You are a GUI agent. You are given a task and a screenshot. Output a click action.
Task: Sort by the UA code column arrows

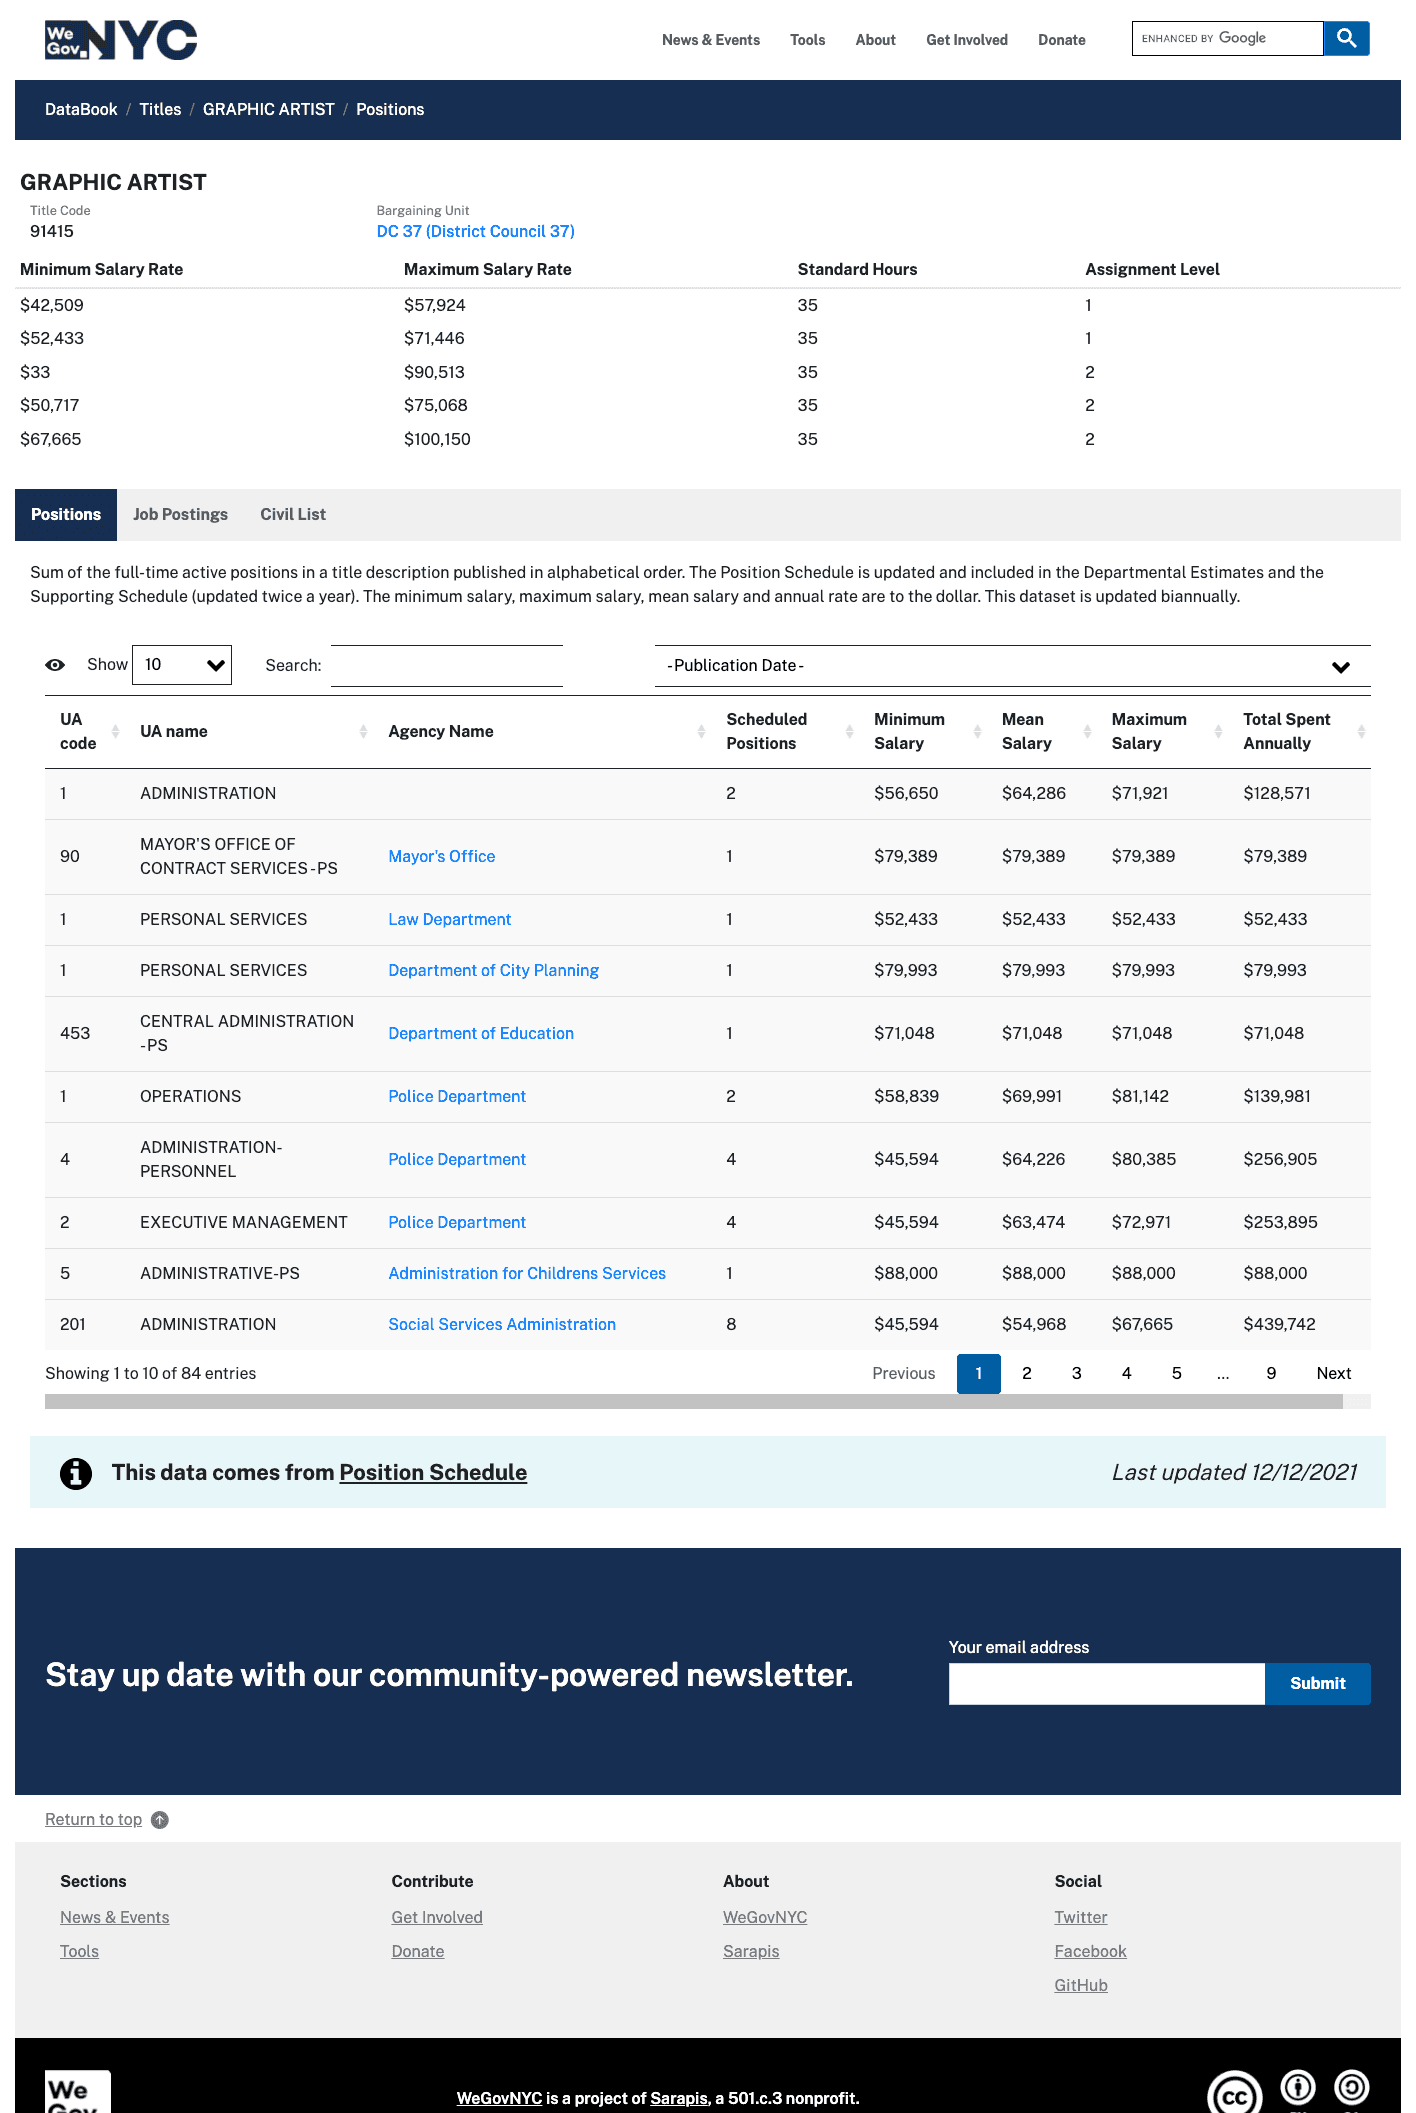115,732
